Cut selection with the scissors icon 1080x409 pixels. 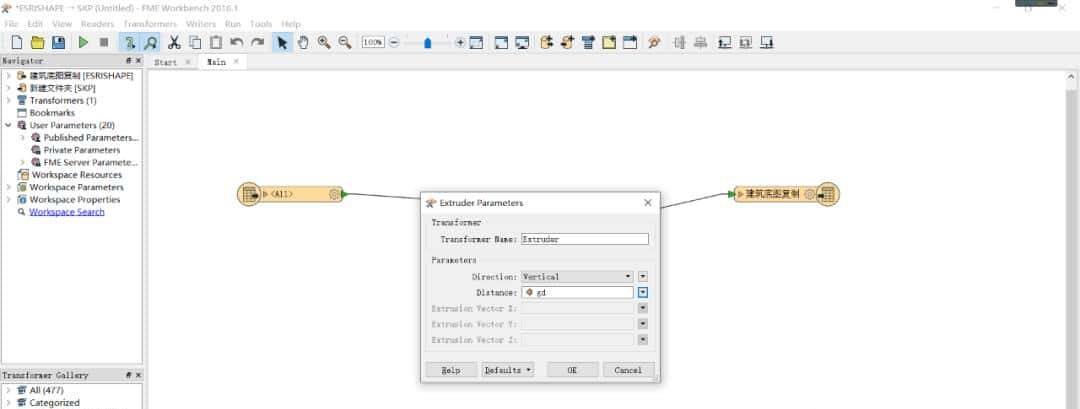(174, 43)
